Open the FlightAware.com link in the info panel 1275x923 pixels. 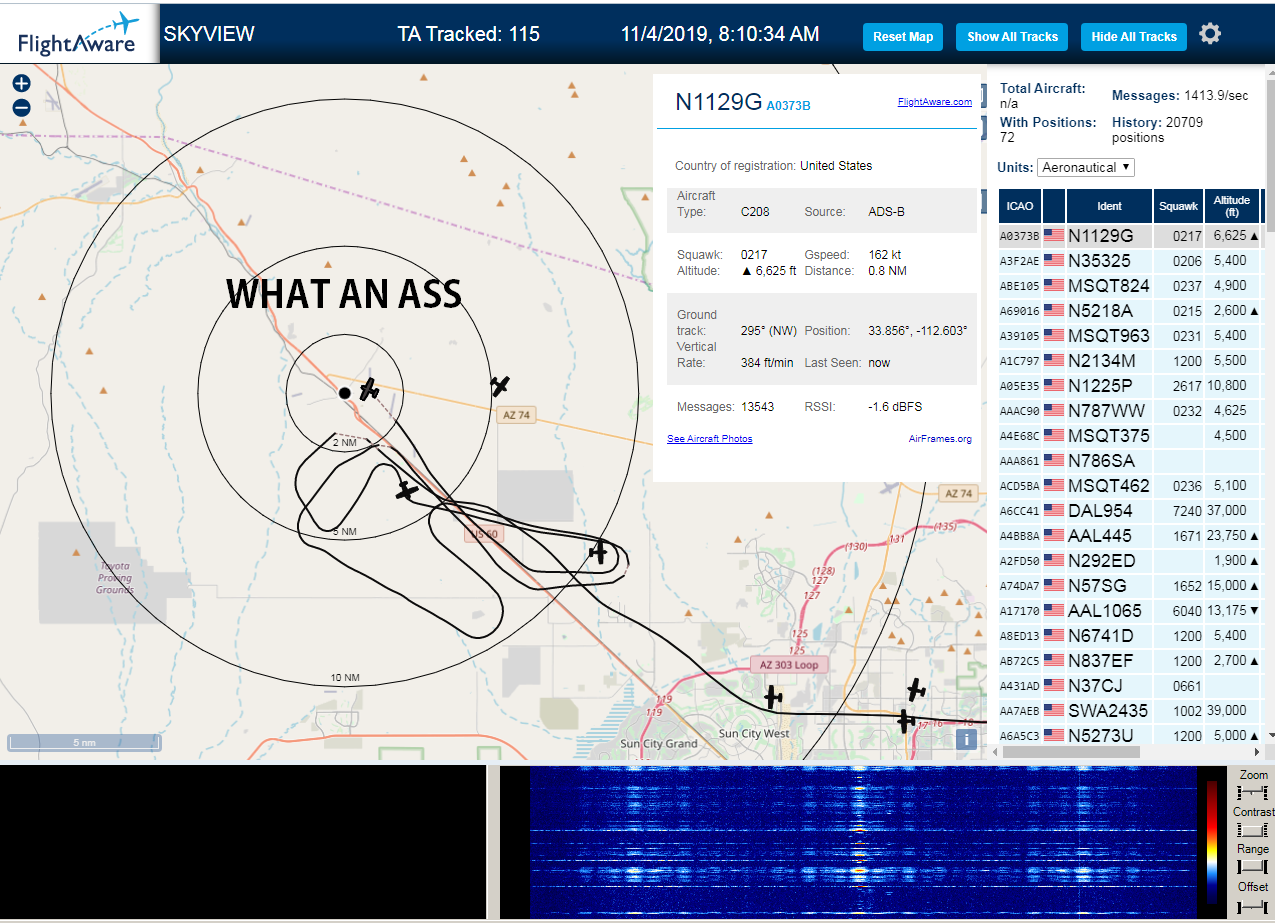pyautogui.click(x=934, y=102)
